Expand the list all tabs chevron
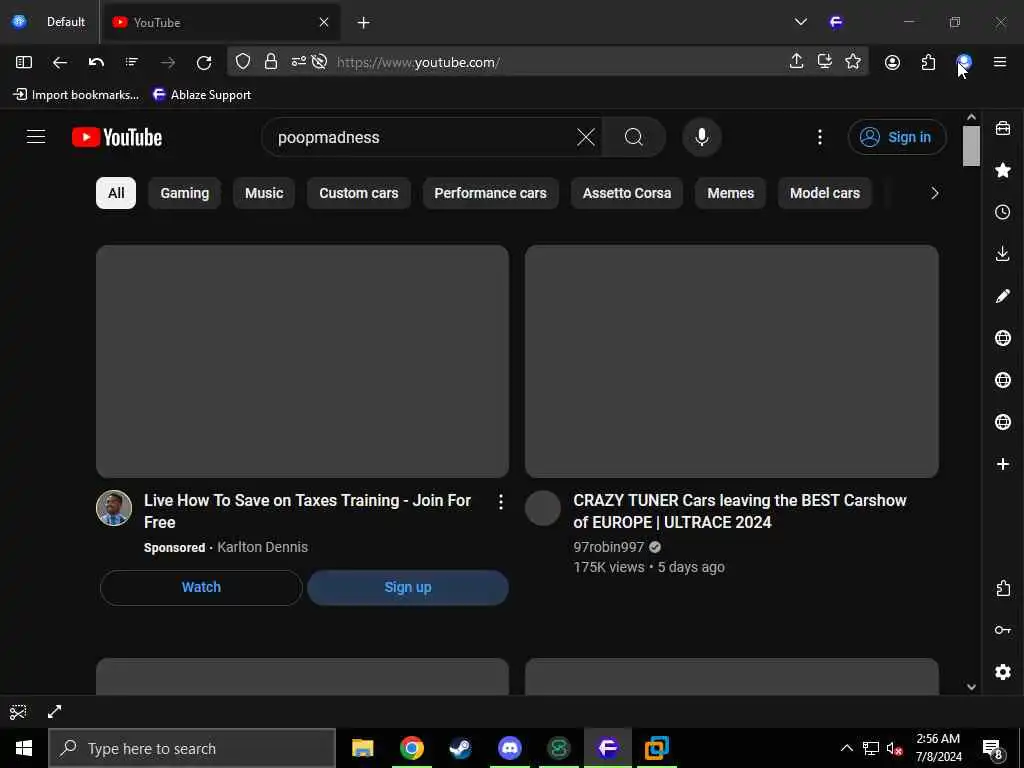1024x768 pixels. (x=801, y=22)
